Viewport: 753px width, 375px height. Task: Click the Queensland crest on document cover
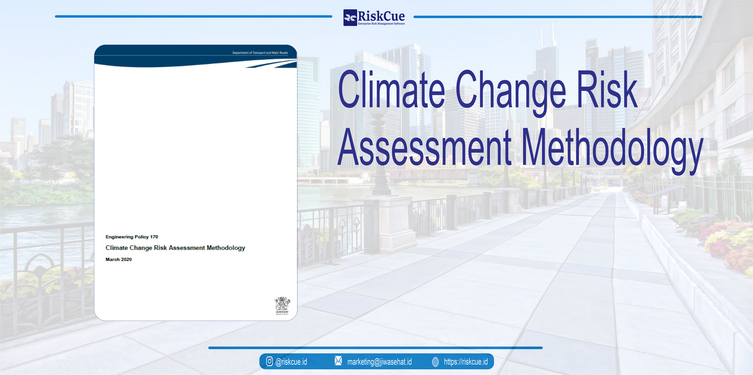click(x=282, y=305)
